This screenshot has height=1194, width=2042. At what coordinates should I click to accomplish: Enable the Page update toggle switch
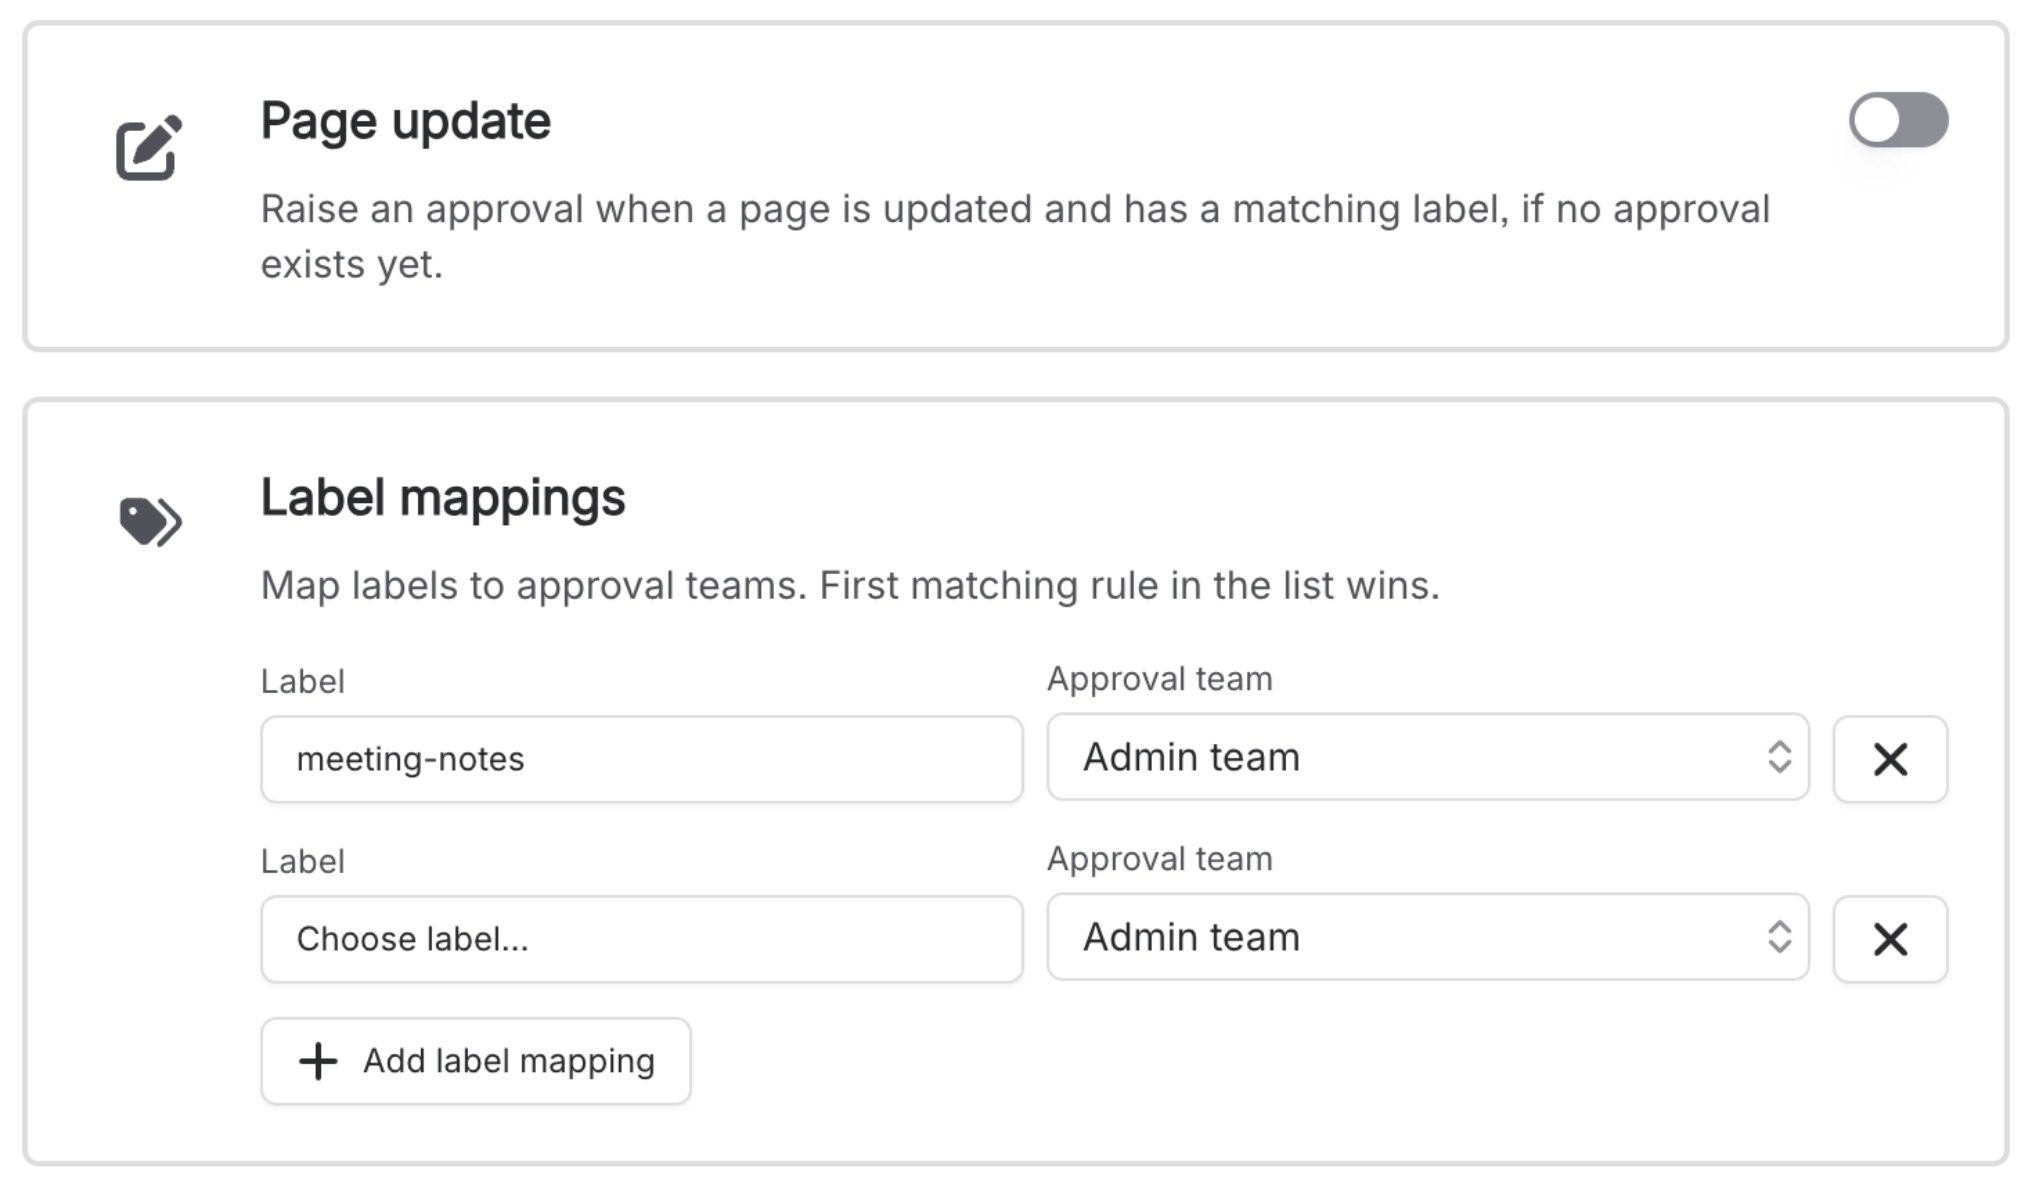tap(1898, 120)
